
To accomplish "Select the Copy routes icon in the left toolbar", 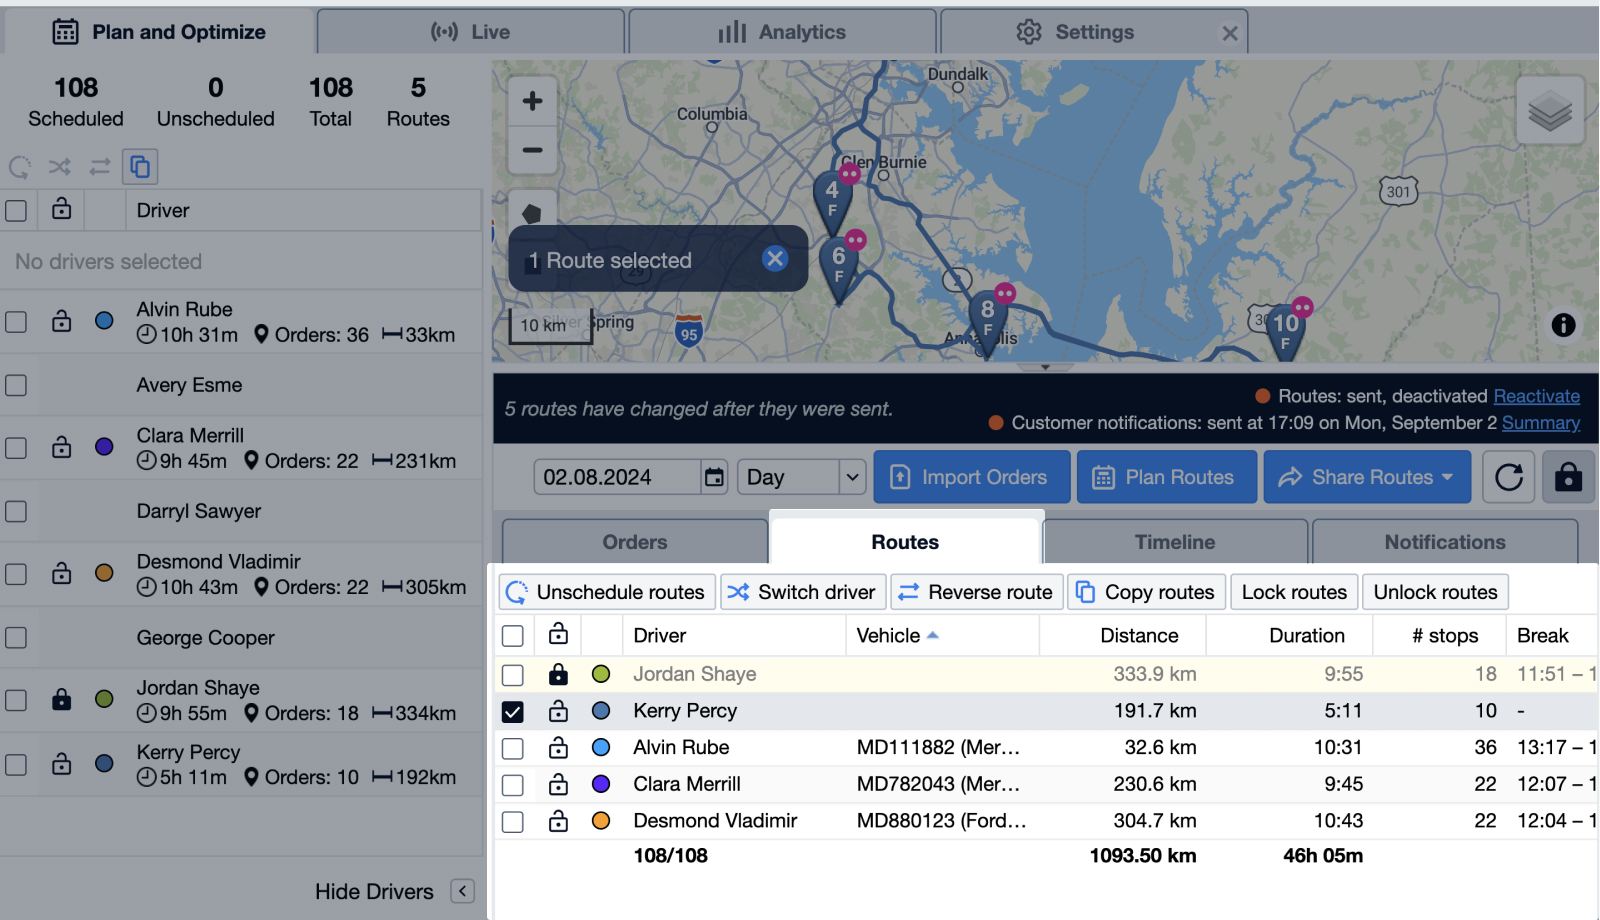I will click(x=140, y=167).
